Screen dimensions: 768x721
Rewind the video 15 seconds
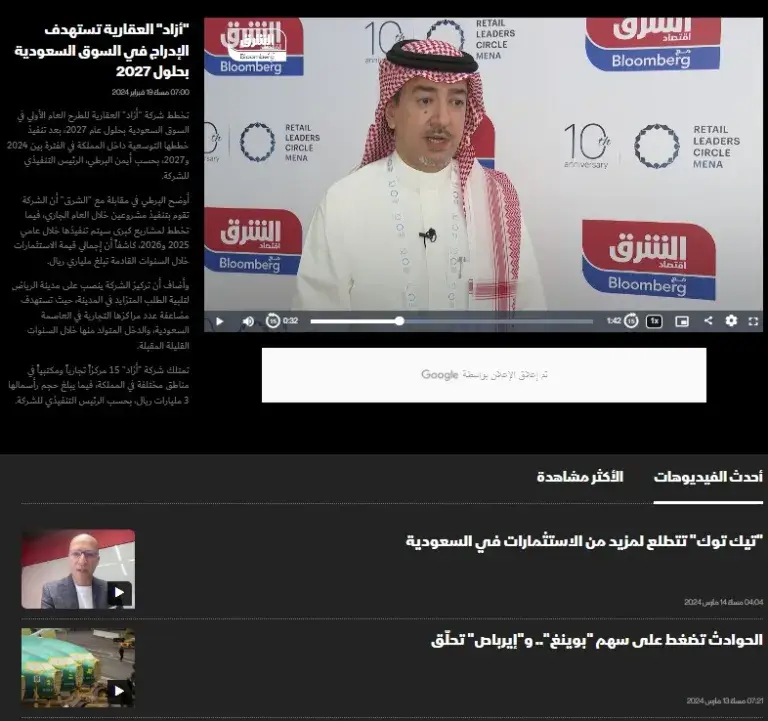273,321
